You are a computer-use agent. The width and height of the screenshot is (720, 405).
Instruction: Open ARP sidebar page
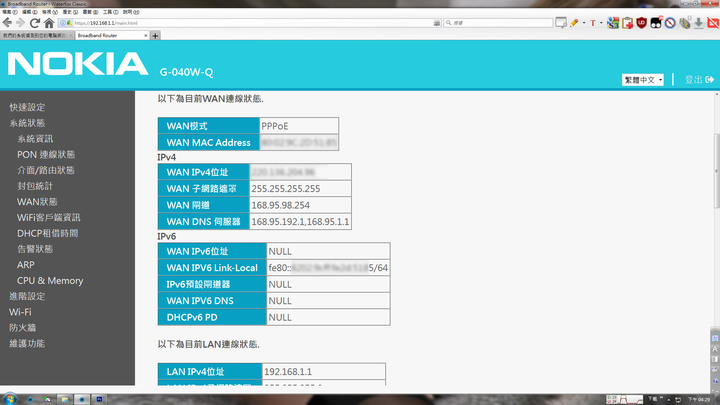[26, 264]
